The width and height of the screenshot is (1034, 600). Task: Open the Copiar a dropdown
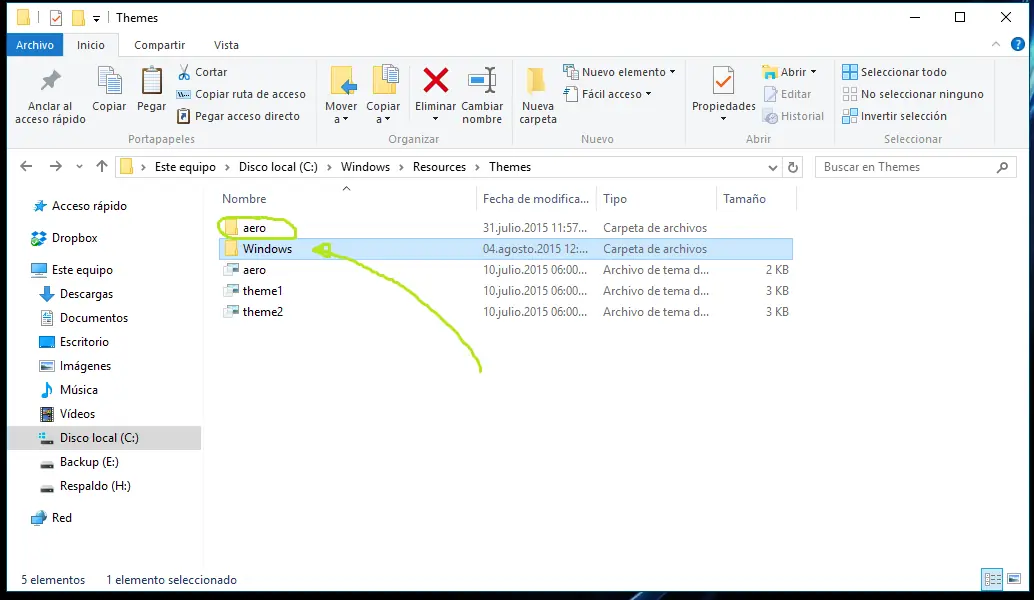(383, 113)
